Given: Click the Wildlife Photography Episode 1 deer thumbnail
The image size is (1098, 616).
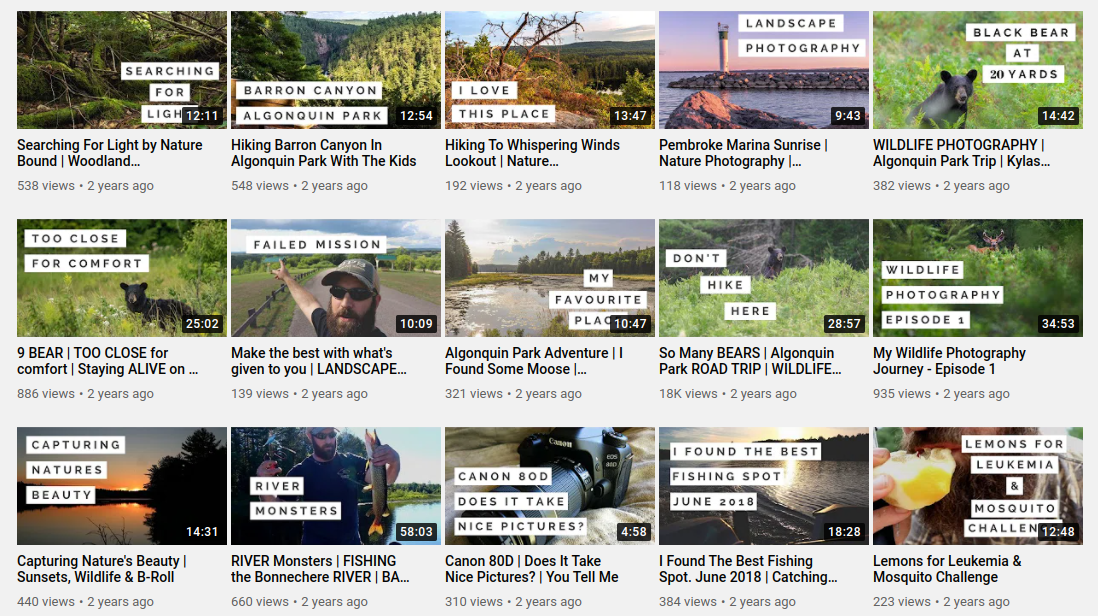Looking at the screenshot, I should pos(978,278).
